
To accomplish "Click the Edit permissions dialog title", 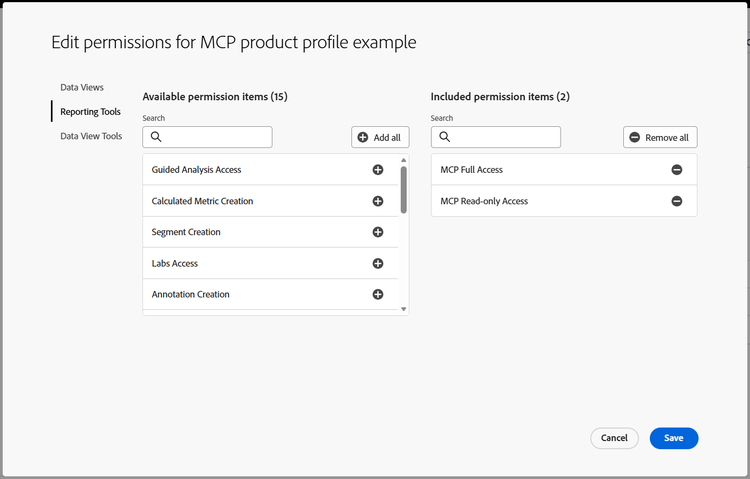I will [234, 42].
